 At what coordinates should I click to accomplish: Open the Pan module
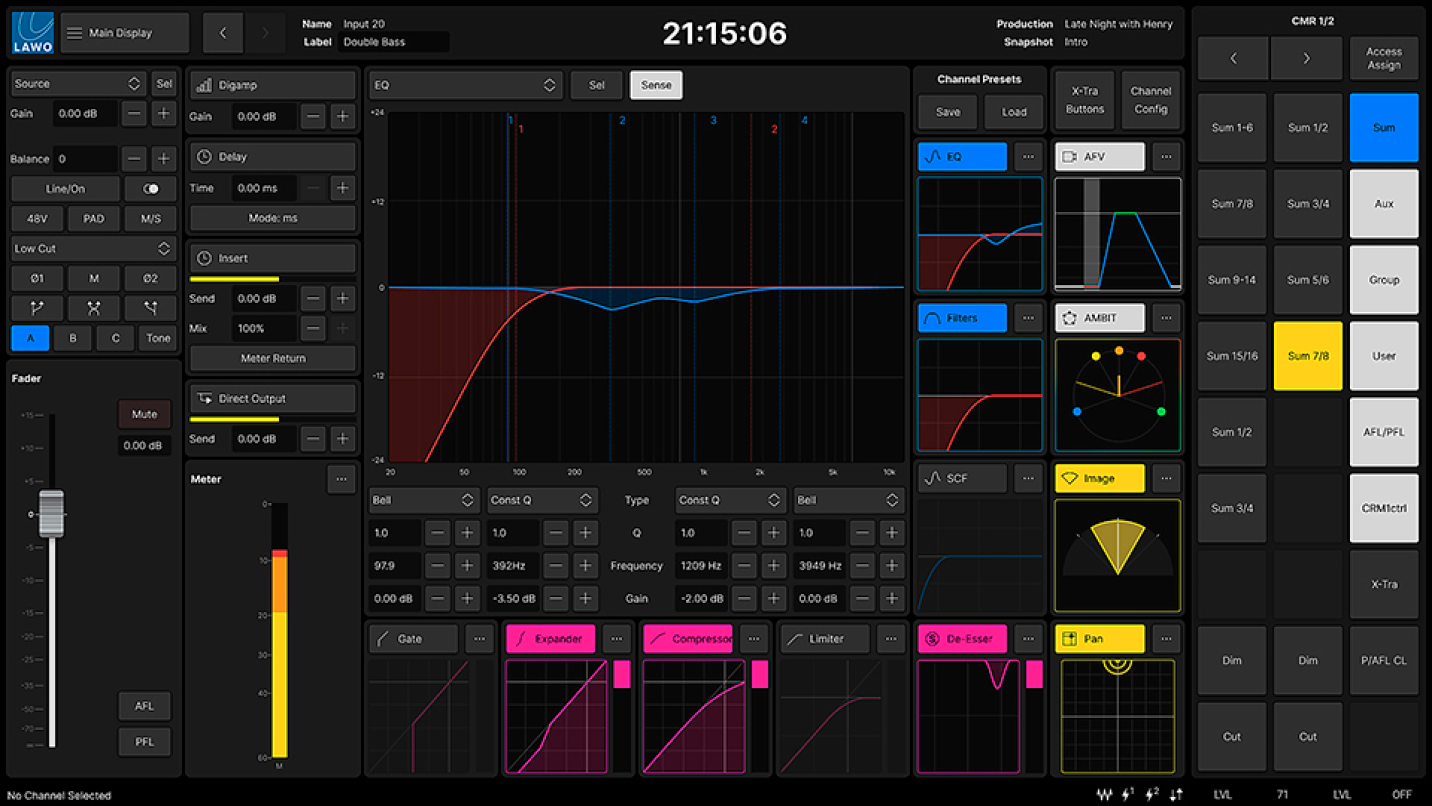coord(1099,639)
